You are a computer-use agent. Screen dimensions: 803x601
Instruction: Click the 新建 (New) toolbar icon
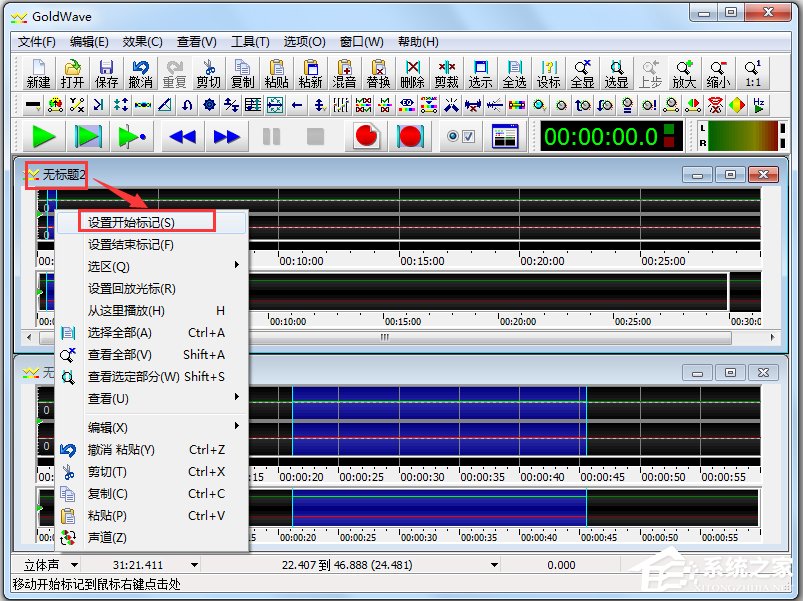(x=38, y=73)
